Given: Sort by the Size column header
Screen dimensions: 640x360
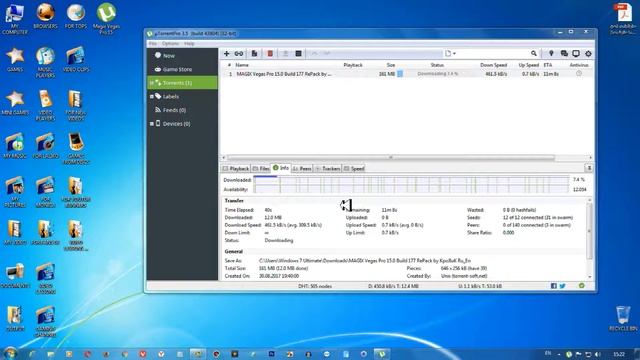Looking at the screenshot, I should pyautogui.click(x=391, y=65).
